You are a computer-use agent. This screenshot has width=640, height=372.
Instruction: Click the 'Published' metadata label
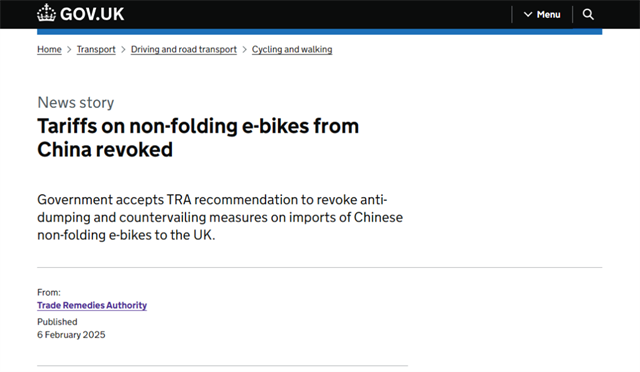pyautogui.click(x=57, y=322)
